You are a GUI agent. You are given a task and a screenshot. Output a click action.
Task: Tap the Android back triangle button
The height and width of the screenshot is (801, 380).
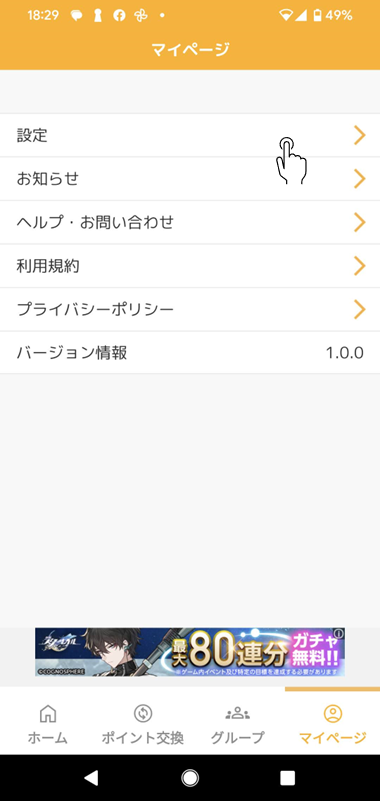pos(91,778)
